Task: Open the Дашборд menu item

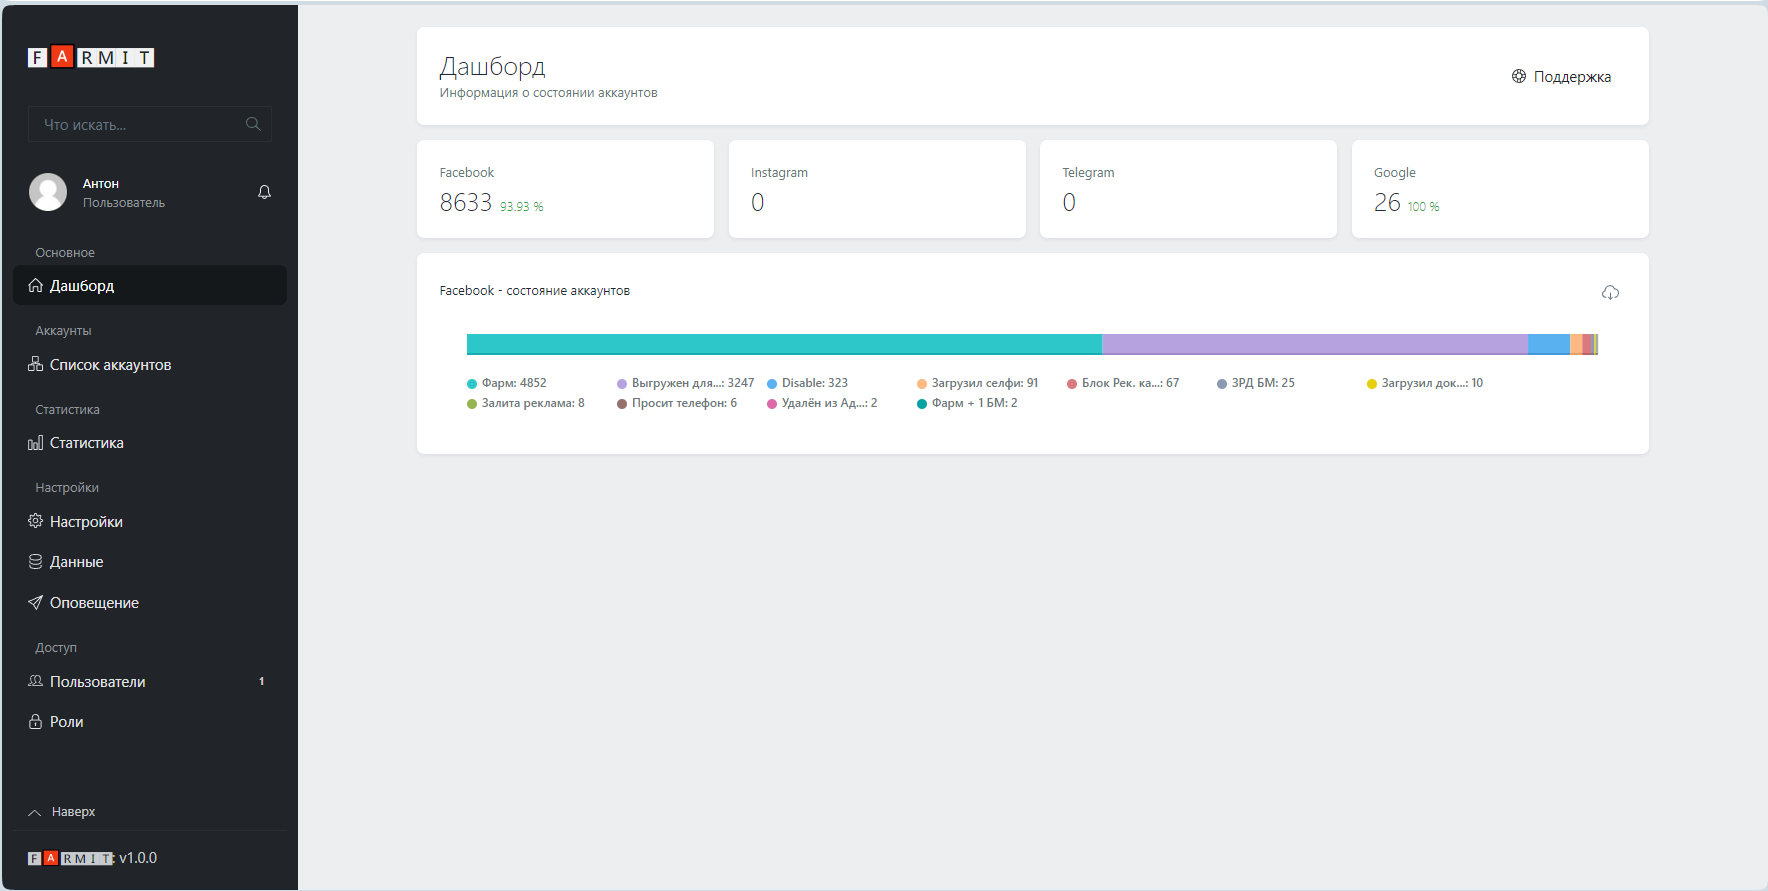Action: click(x=150, y=285)
